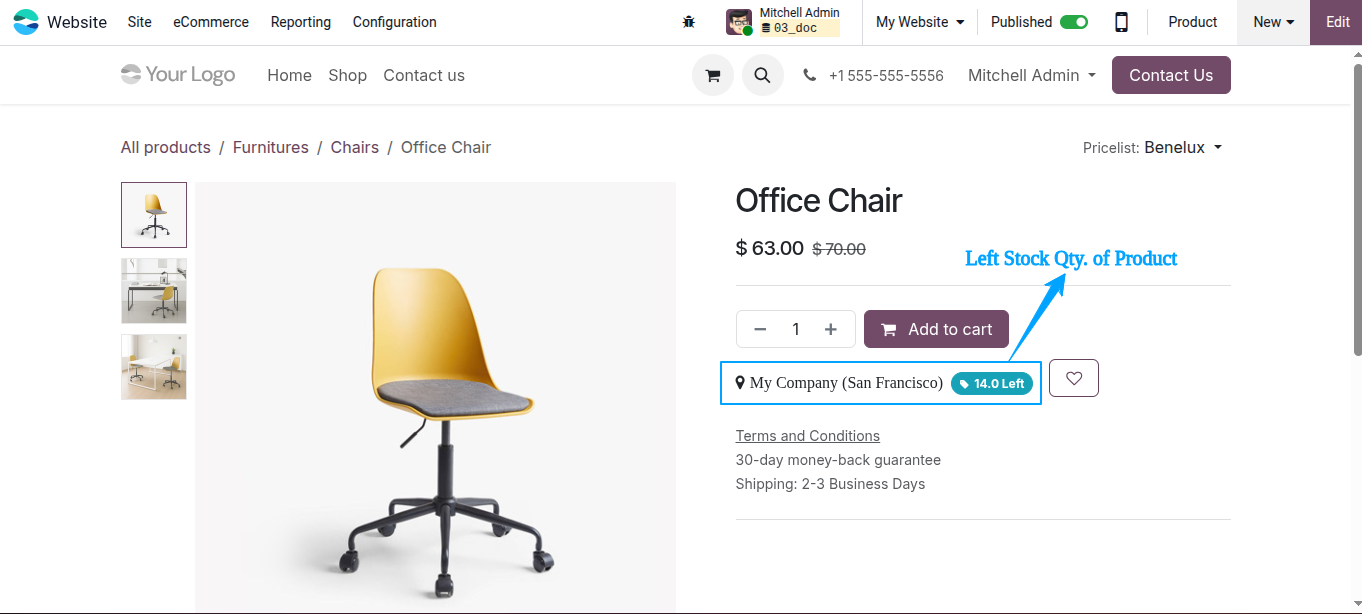1362x614 pixels.
Task: Click the phone number handset icon
Action: point(810,75)
